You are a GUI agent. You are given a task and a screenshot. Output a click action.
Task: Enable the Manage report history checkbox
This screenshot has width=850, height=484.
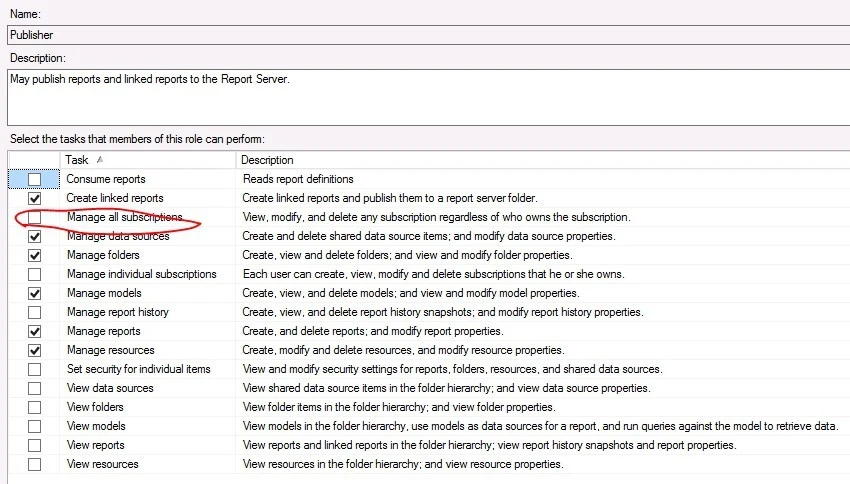point(35,313)
